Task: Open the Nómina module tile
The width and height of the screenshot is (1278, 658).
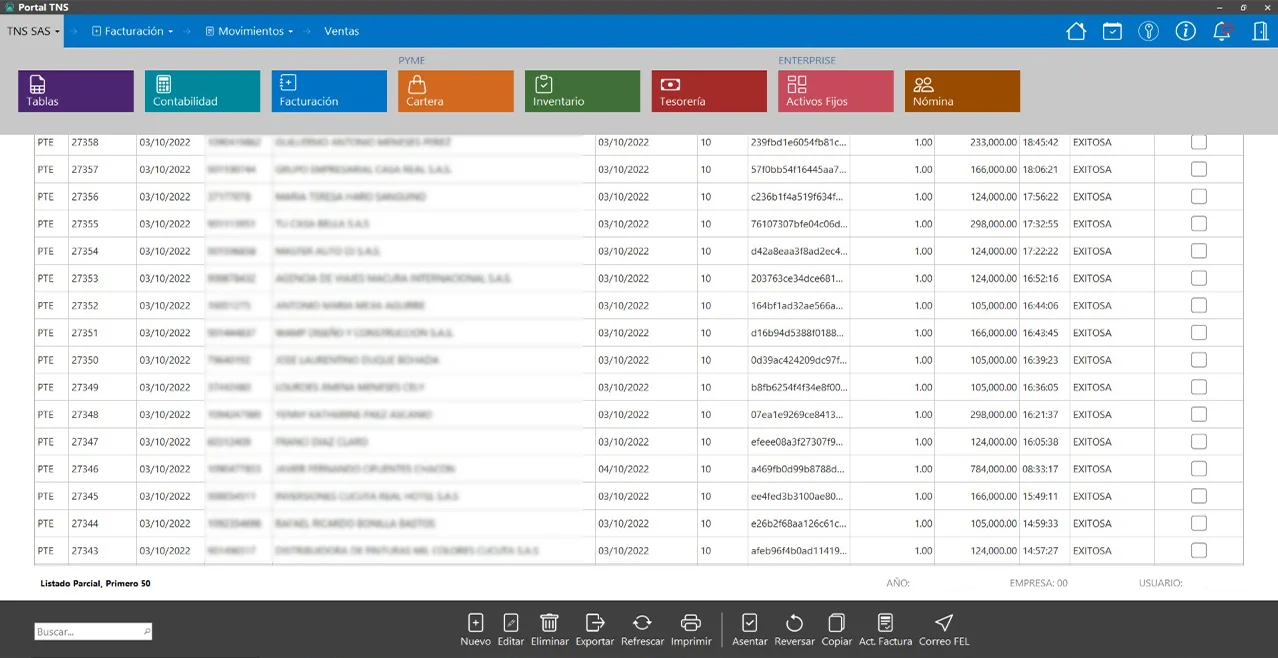Action: pyautogui.click(x=962, y=91)
